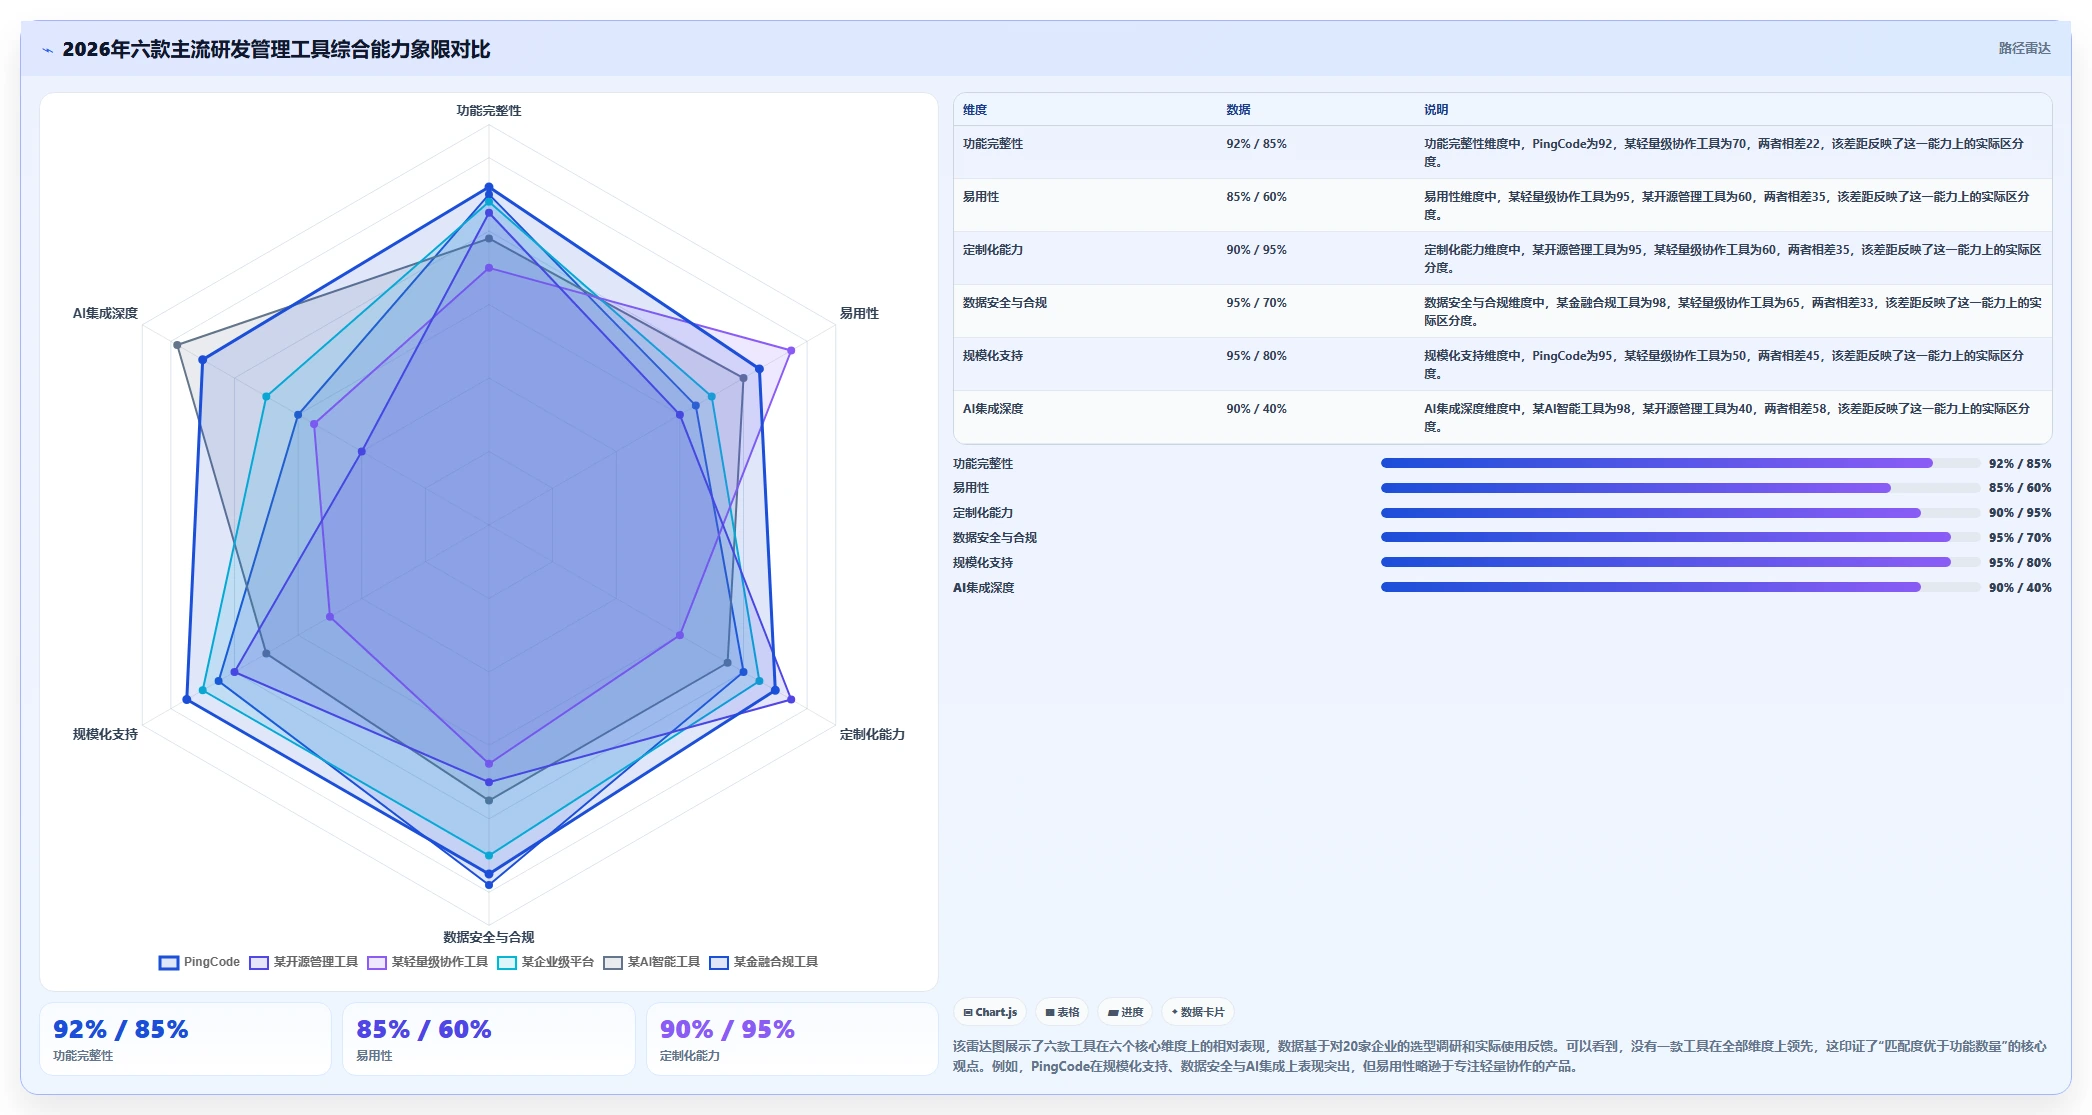Screen dimensions: 2092x1115
Task: Click the 功能完整性 radar axis label
Action: pyautogui.click(x=489, y=111)
